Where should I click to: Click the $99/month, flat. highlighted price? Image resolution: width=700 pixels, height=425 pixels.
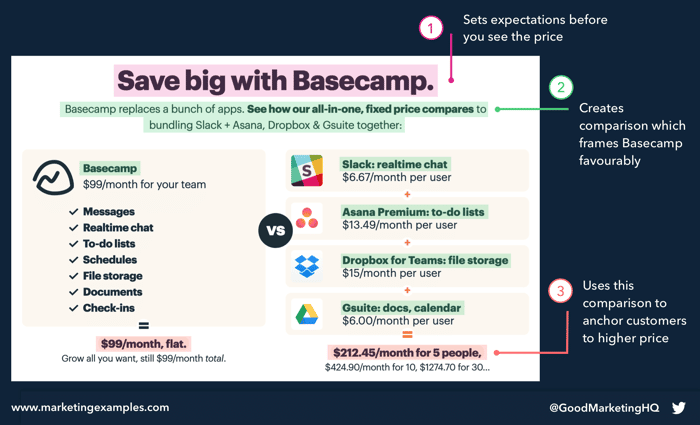click(x=143, y=344)
